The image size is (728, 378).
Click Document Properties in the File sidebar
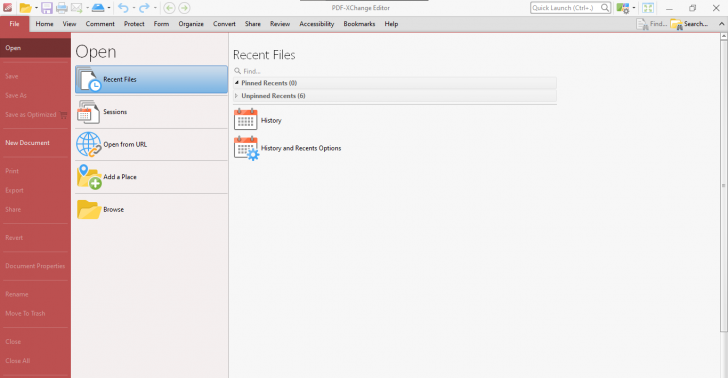[35, 266]
